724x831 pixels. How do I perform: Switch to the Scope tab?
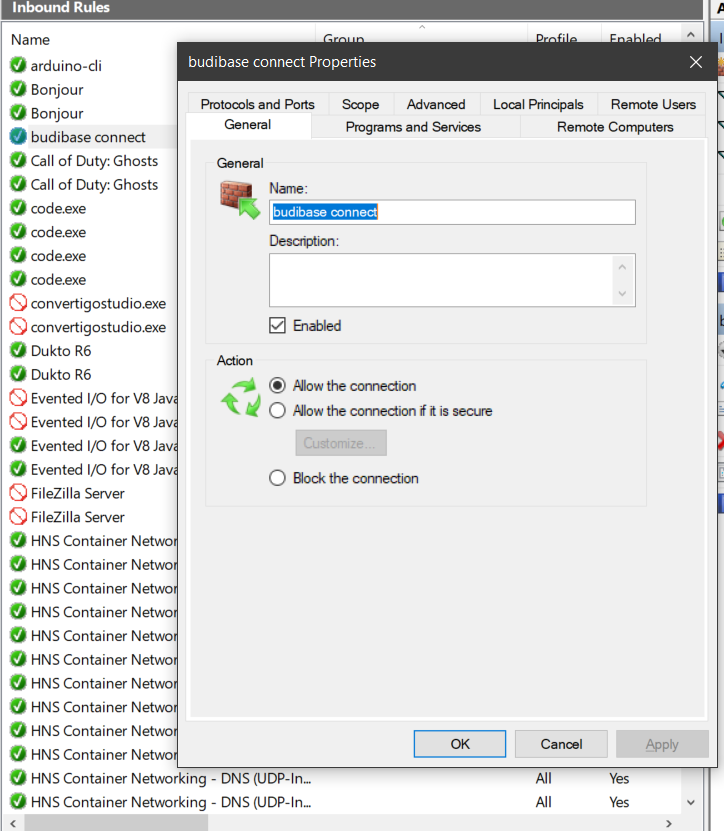pyautogui.click(x=360, y=104)
